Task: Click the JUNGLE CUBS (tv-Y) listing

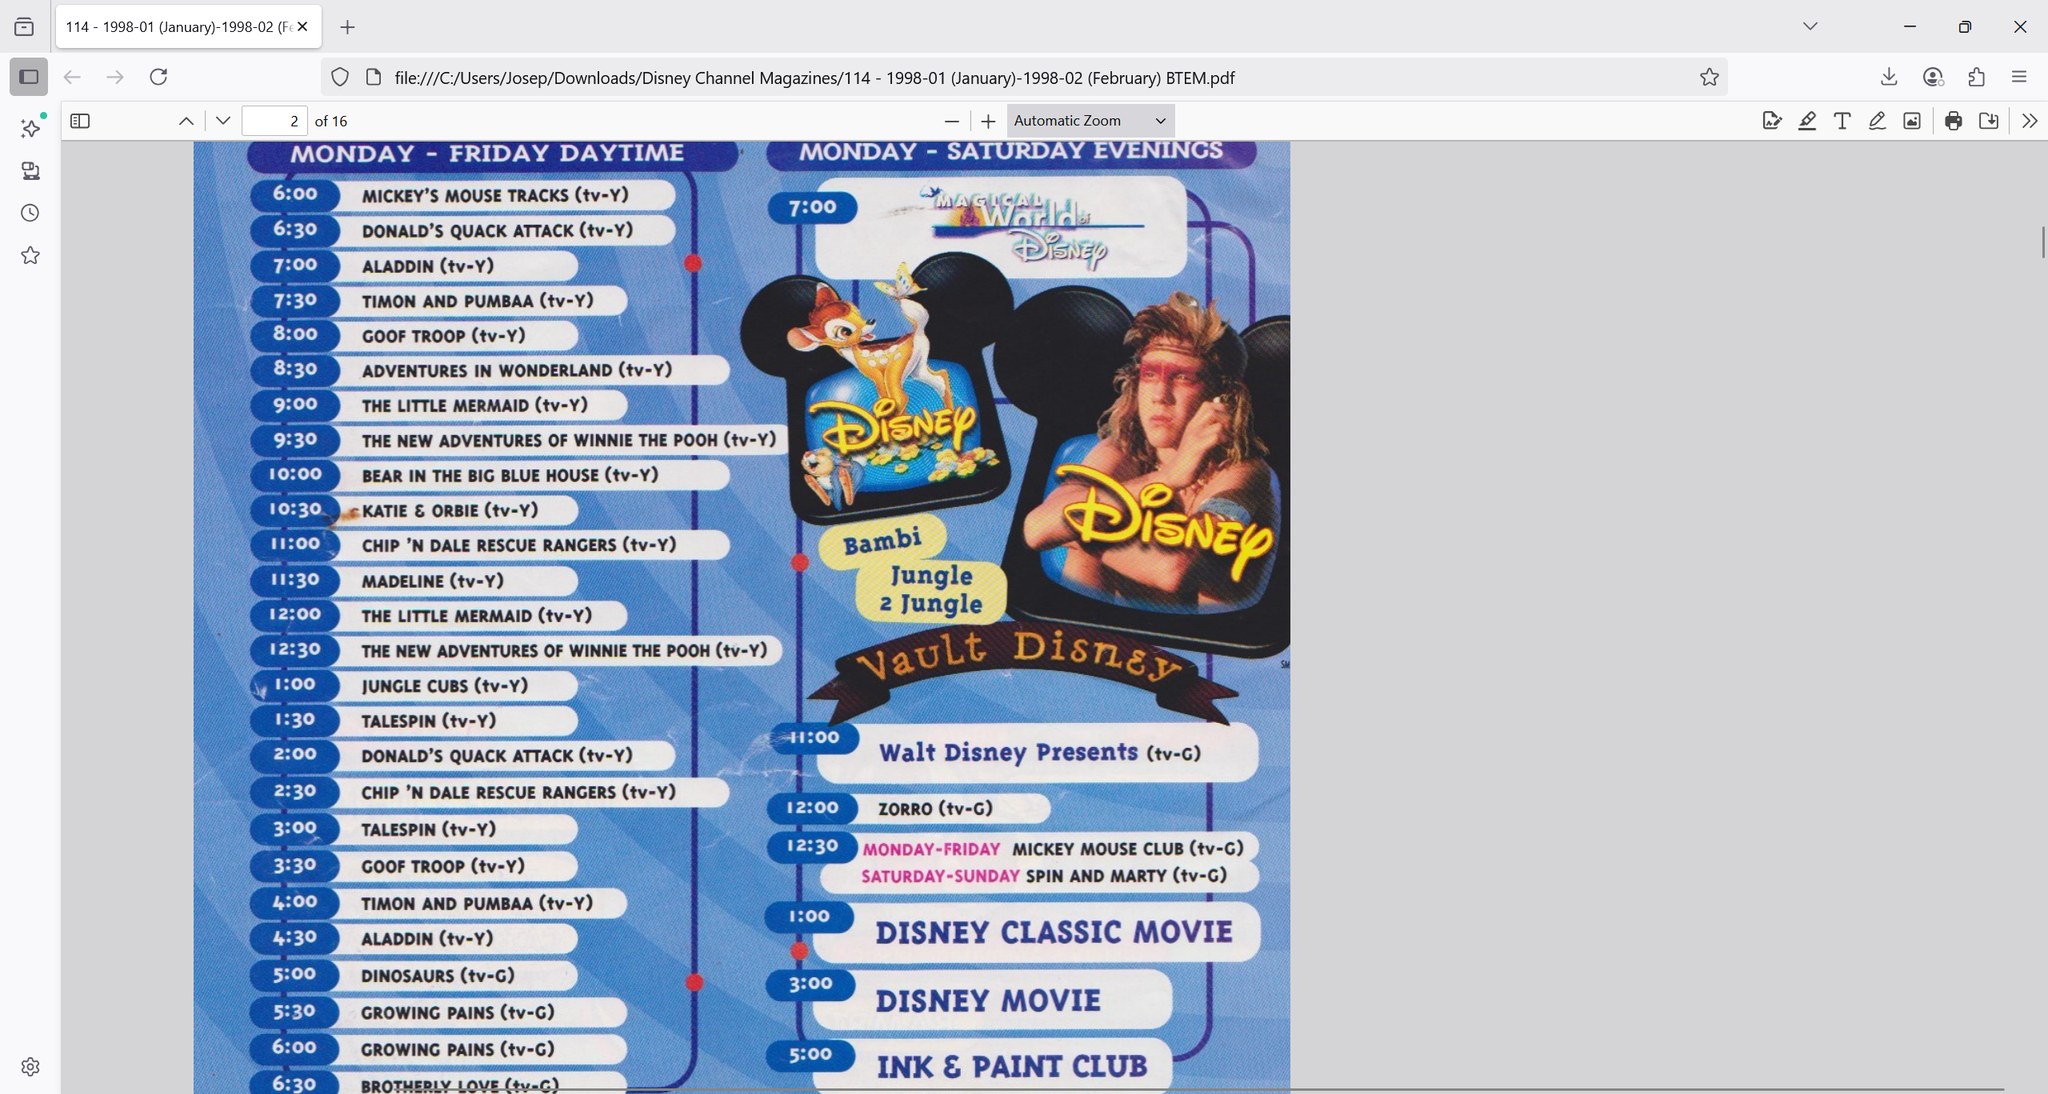Action: coord(444,685)
